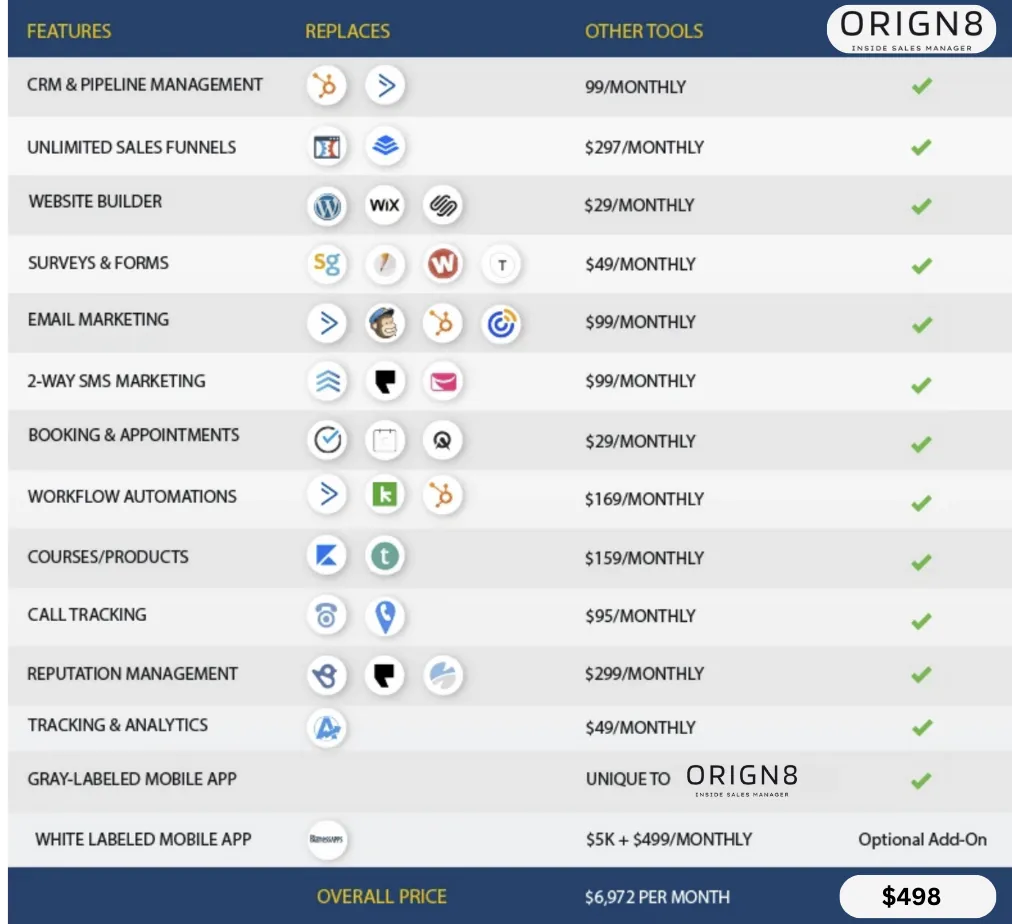The image size is (1012, 924).
Task: Select the "$95/MONTHLY" price
Action: tap(640, 616)
